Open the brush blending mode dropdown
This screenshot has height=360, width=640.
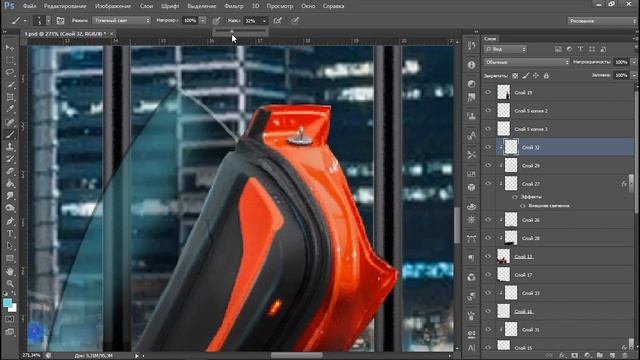click(x=122, y=20)
